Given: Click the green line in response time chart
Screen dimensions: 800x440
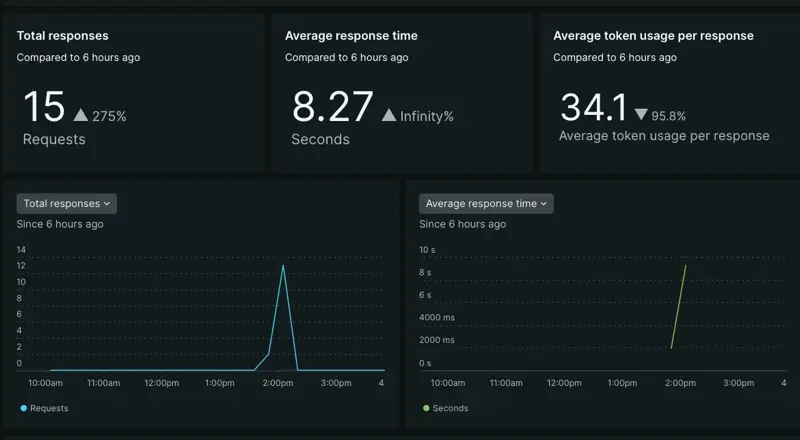Looking at the screenshot, I should [678, 306].
